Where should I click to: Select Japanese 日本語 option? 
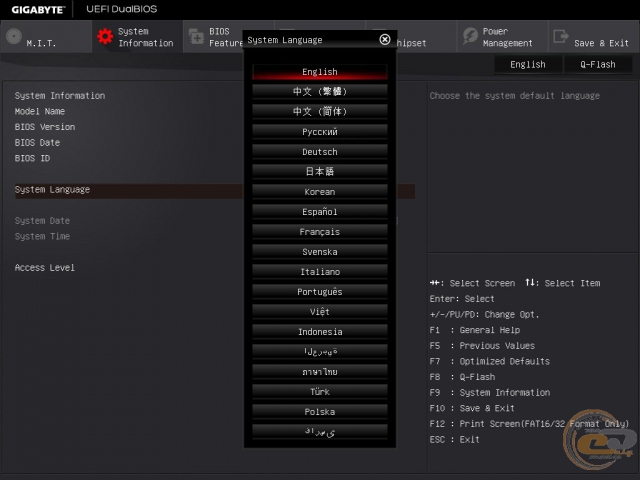coord(320,172)
